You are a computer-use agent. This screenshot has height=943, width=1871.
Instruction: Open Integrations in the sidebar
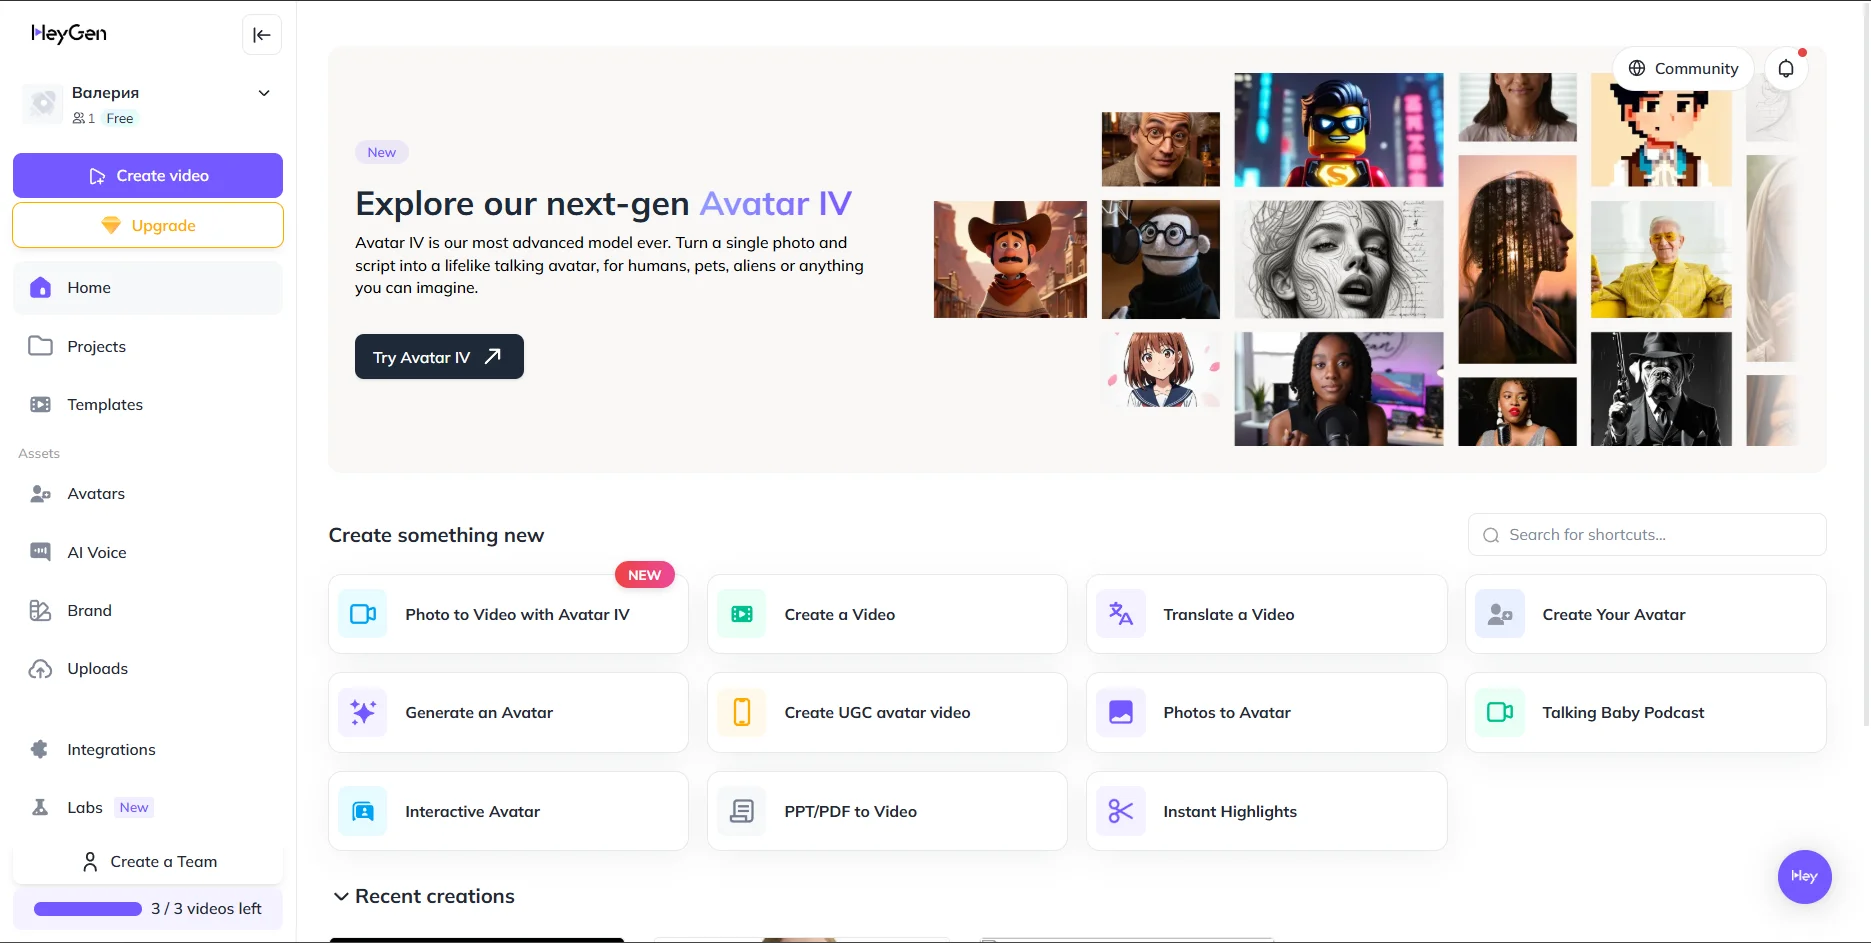coord(148,750)
